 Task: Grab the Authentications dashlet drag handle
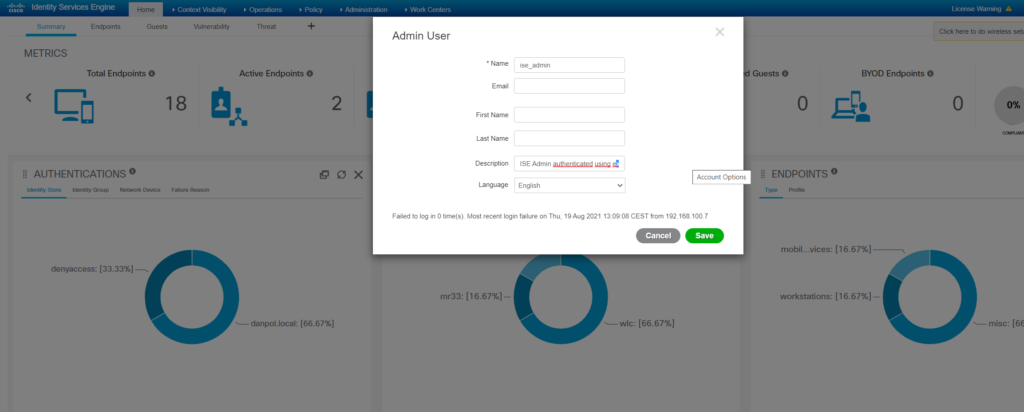(25, 174)
